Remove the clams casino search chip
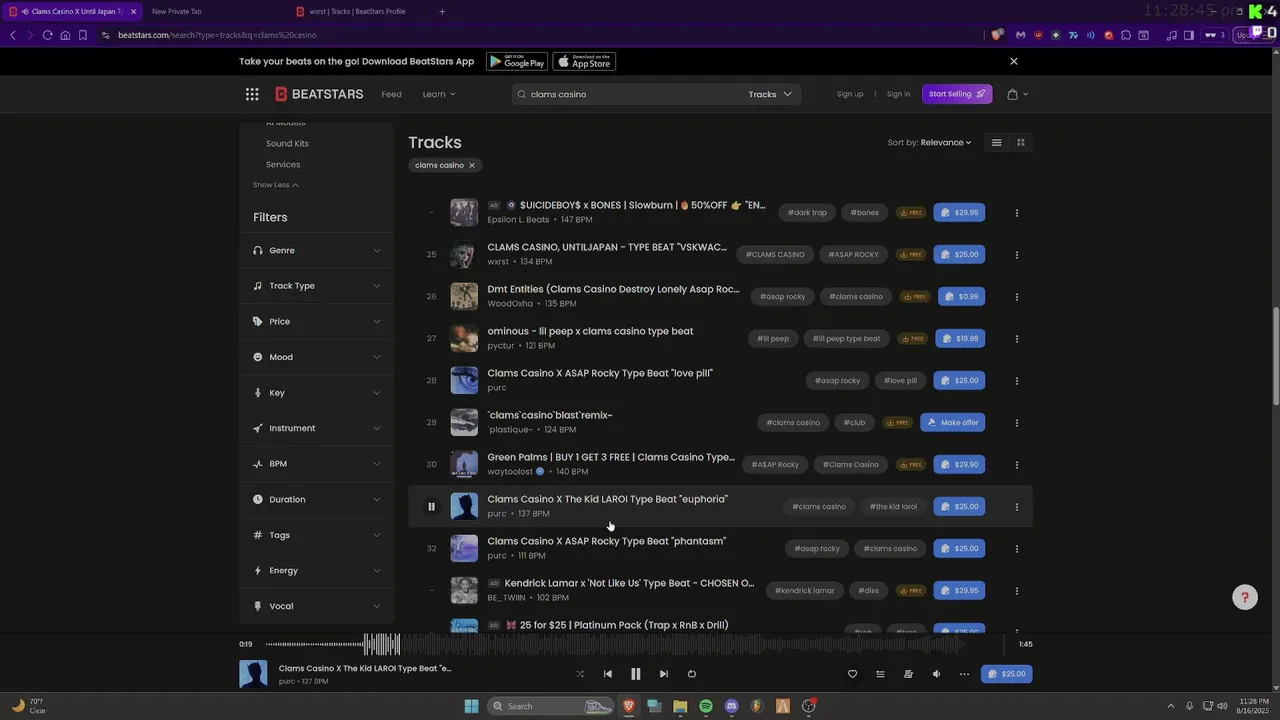 472,165
